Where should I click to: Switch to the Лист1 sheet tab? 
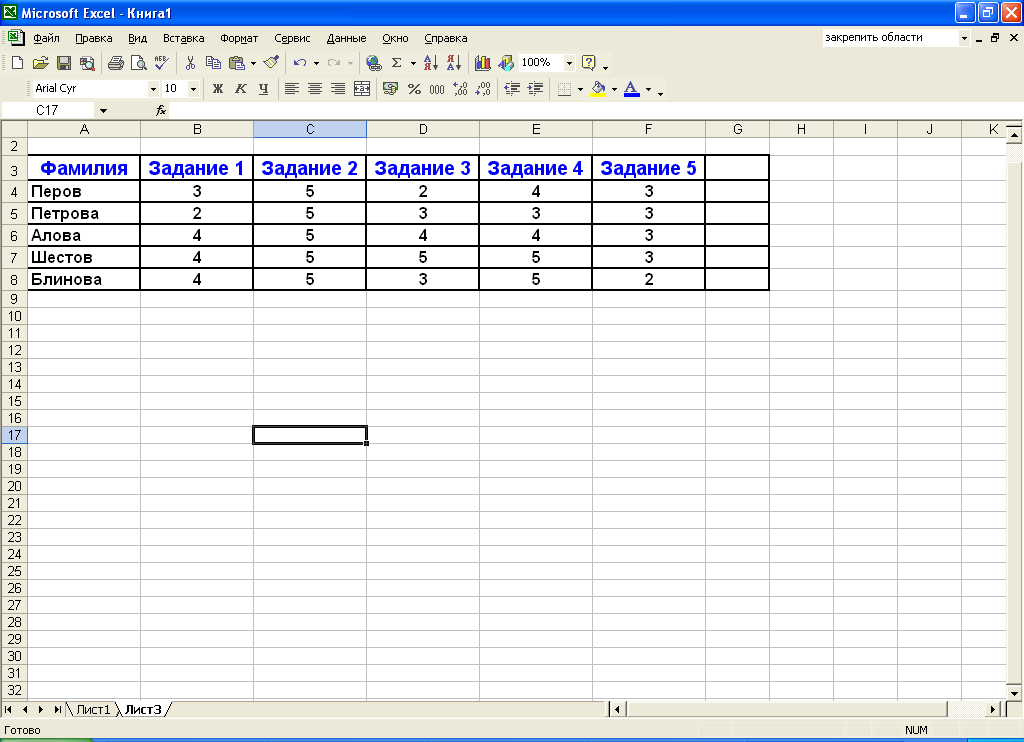point(93,709)
